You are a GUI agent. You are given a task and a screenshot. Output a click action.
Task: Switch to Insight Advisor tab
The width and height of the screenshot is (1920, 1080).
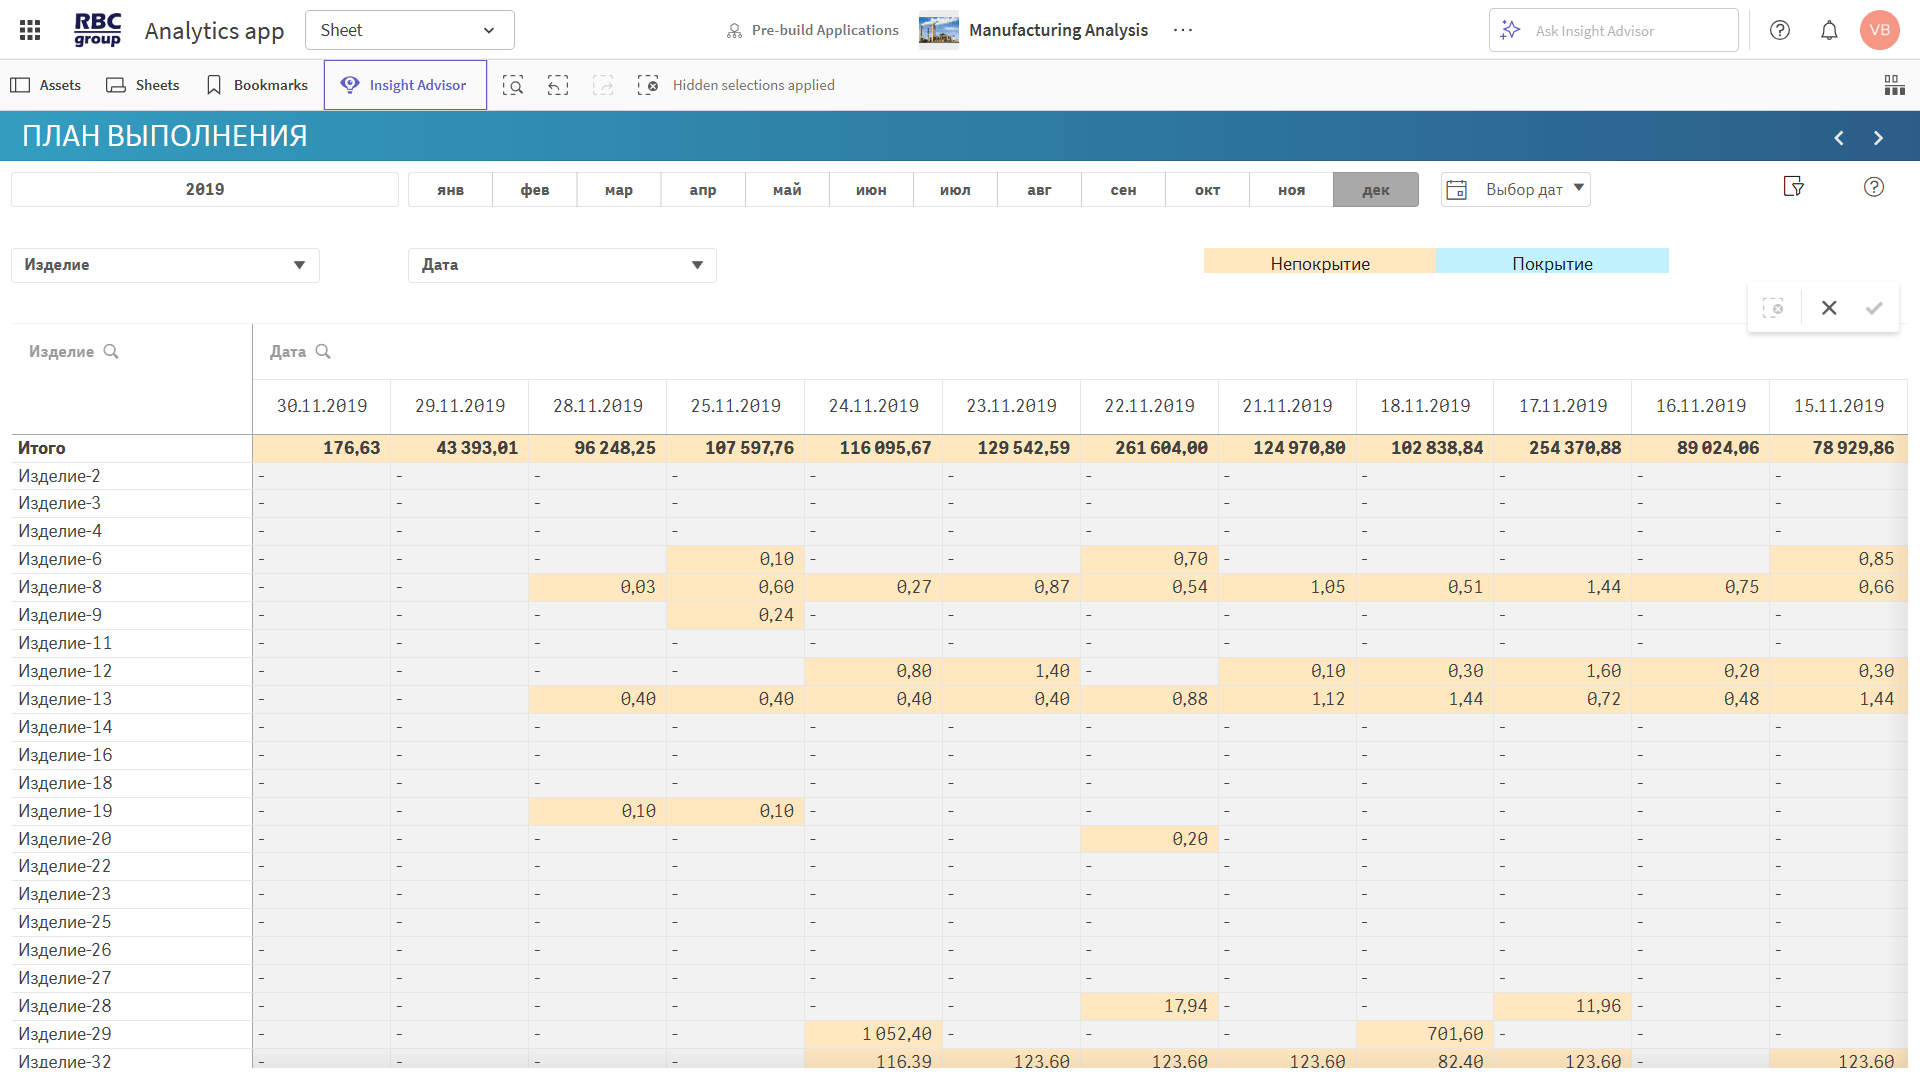tap(405, 85)
